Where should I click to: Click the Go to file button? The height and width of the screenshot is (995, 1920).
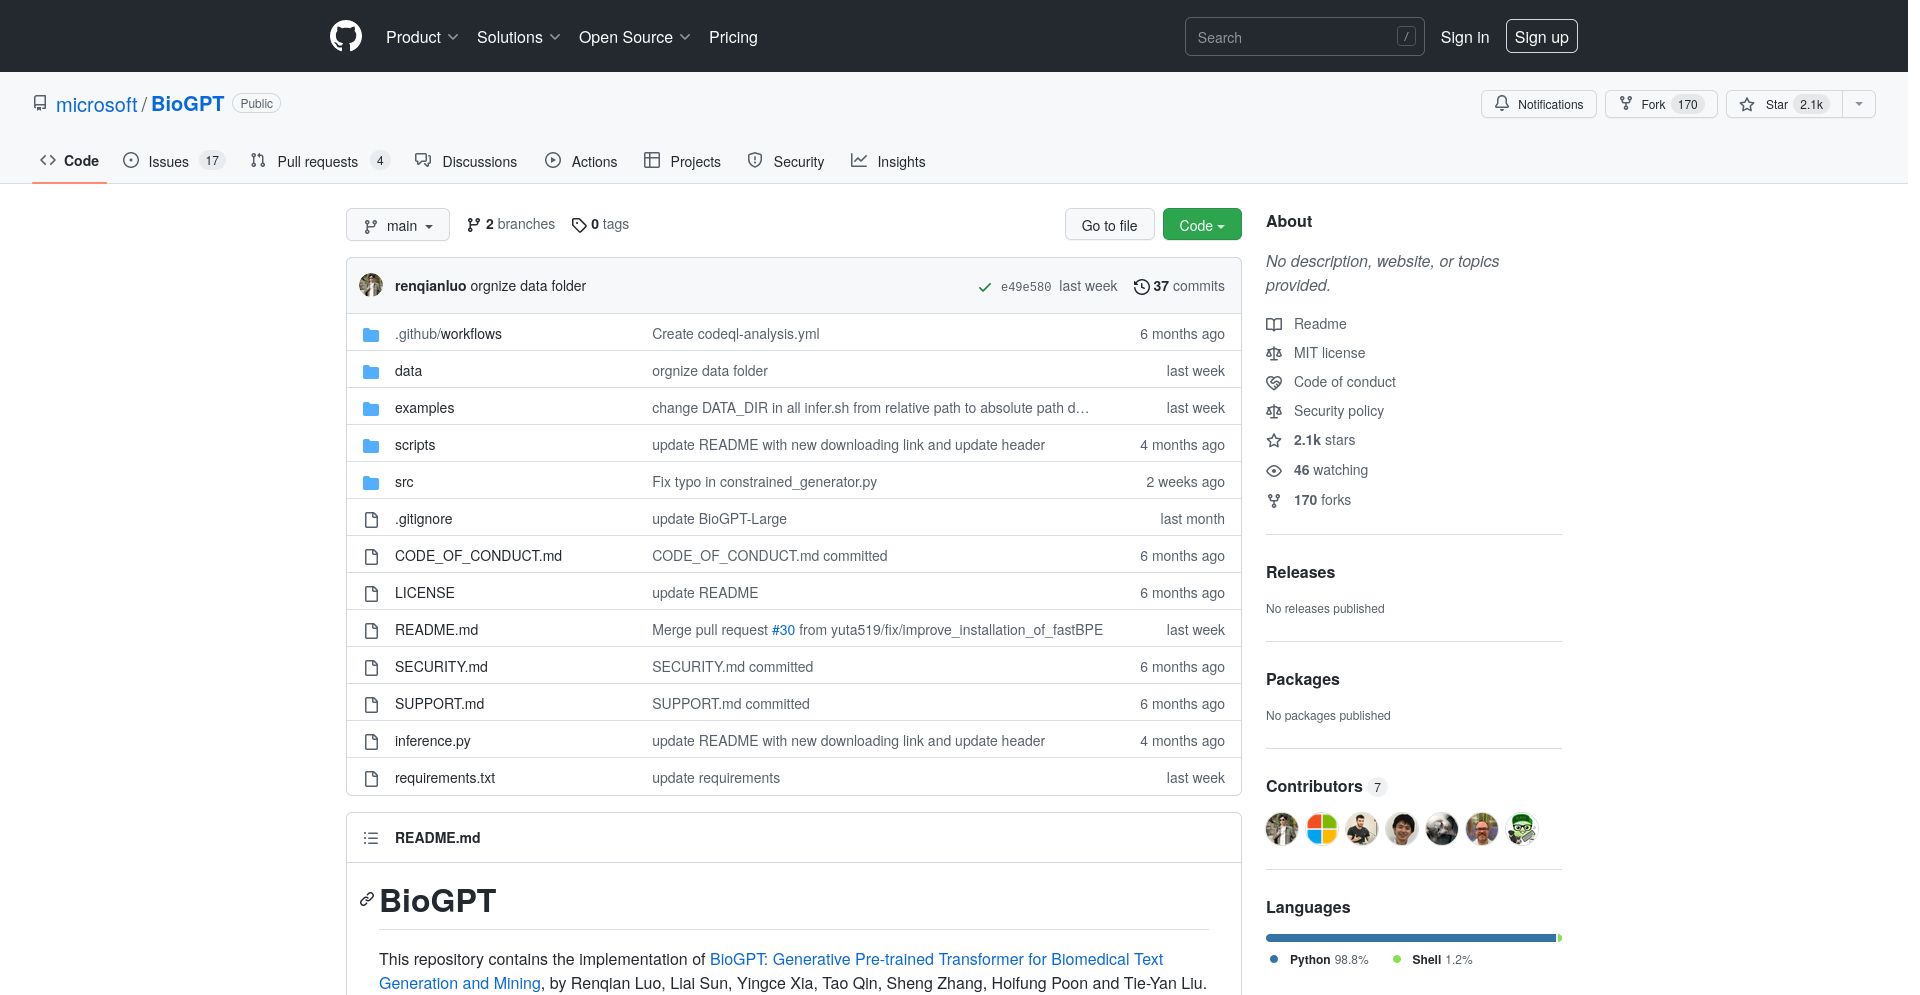click(1109, 225)
